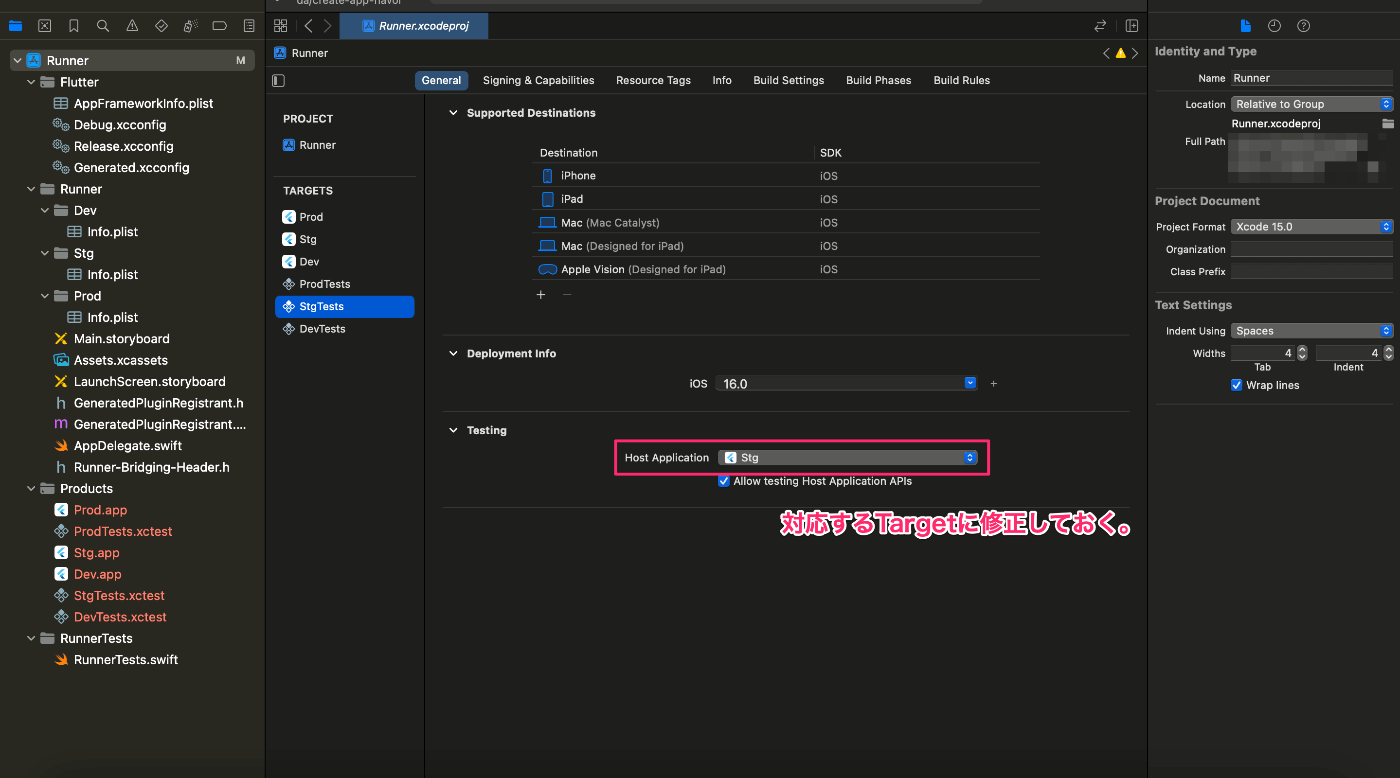Collapse the Testing section

tap(453, 430)
